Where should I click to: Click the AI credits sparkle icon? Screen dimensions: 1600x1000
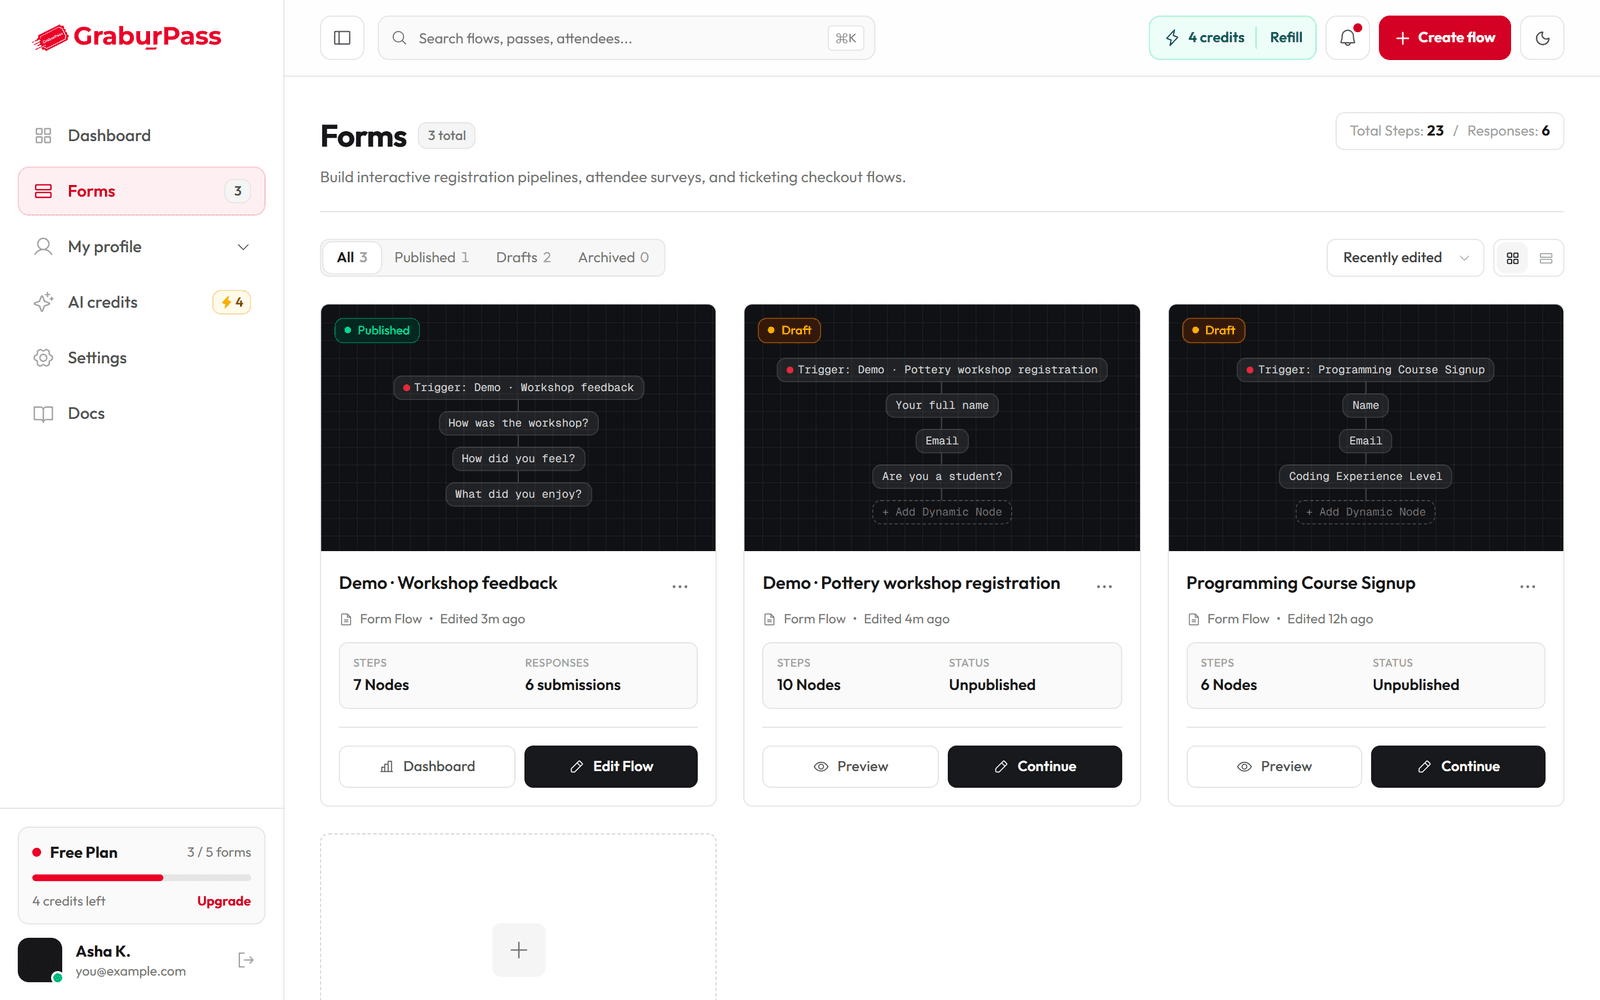click(43, 302)
